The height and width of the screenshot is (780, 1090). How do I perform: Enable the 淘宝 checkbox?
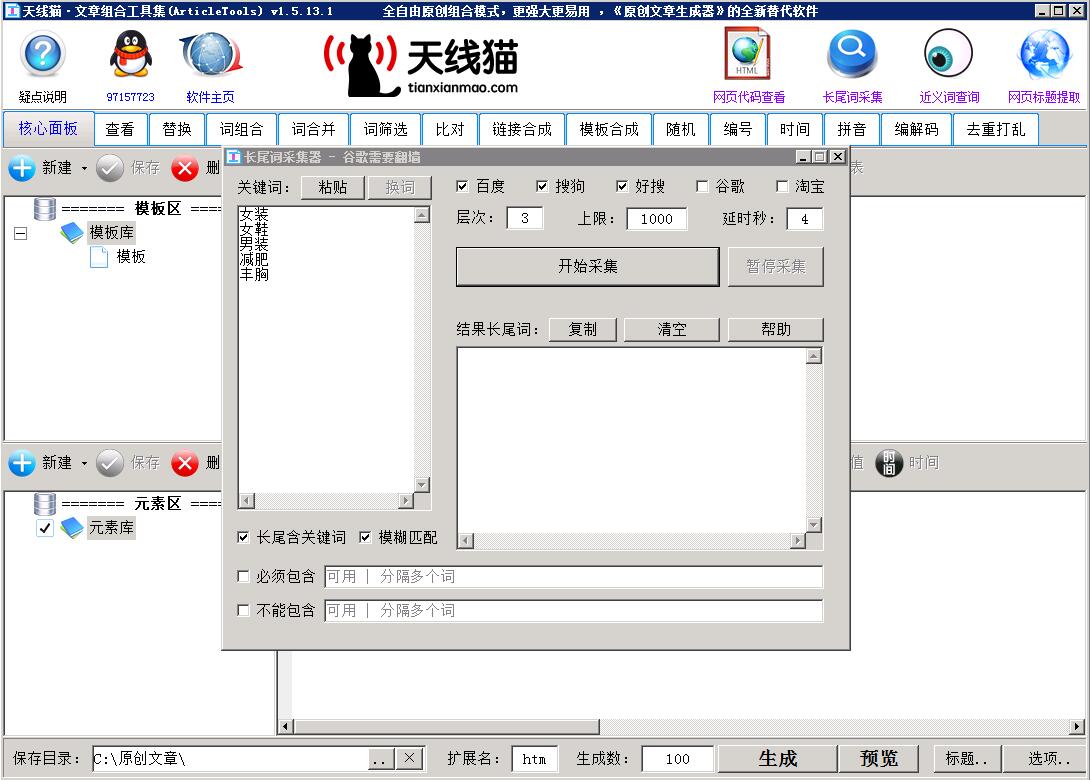pyautogui.click(x=782, y=186)
